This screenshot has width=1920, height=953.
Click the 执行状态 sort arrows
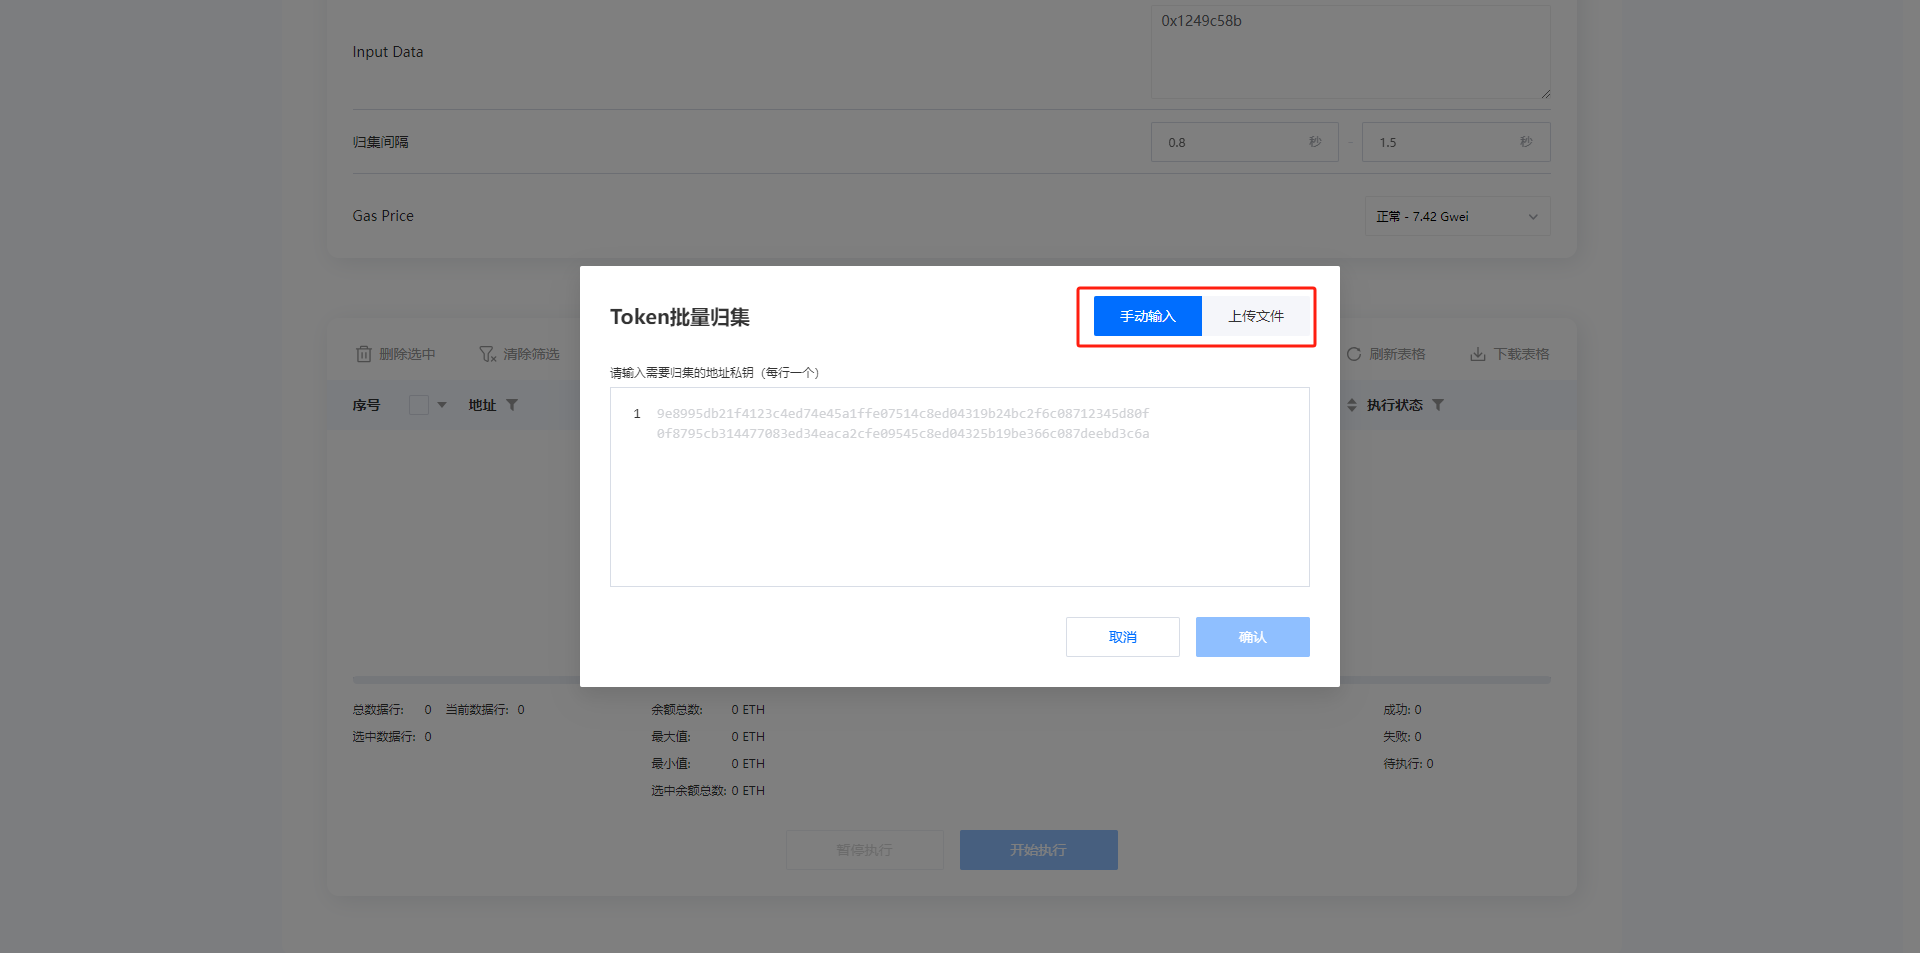pyautogui.click(x=1352, y=405)
